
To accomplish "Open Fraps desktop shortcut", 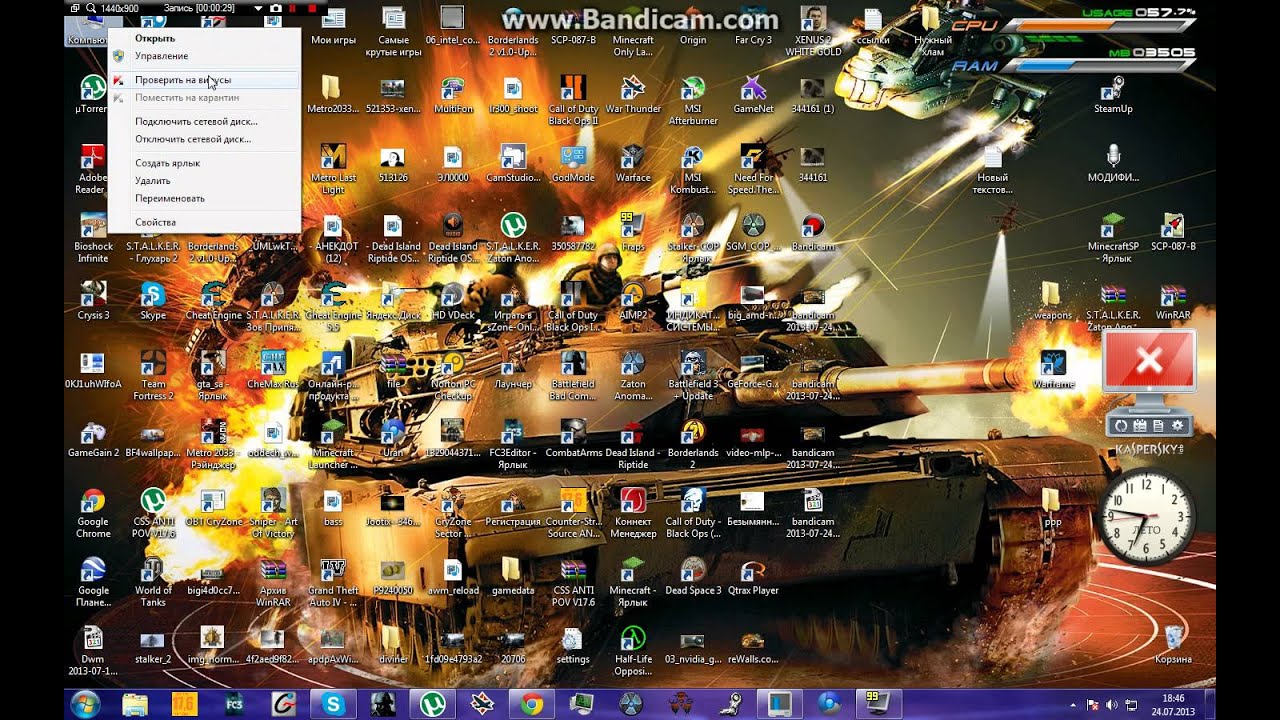I will tap(633, 231).
